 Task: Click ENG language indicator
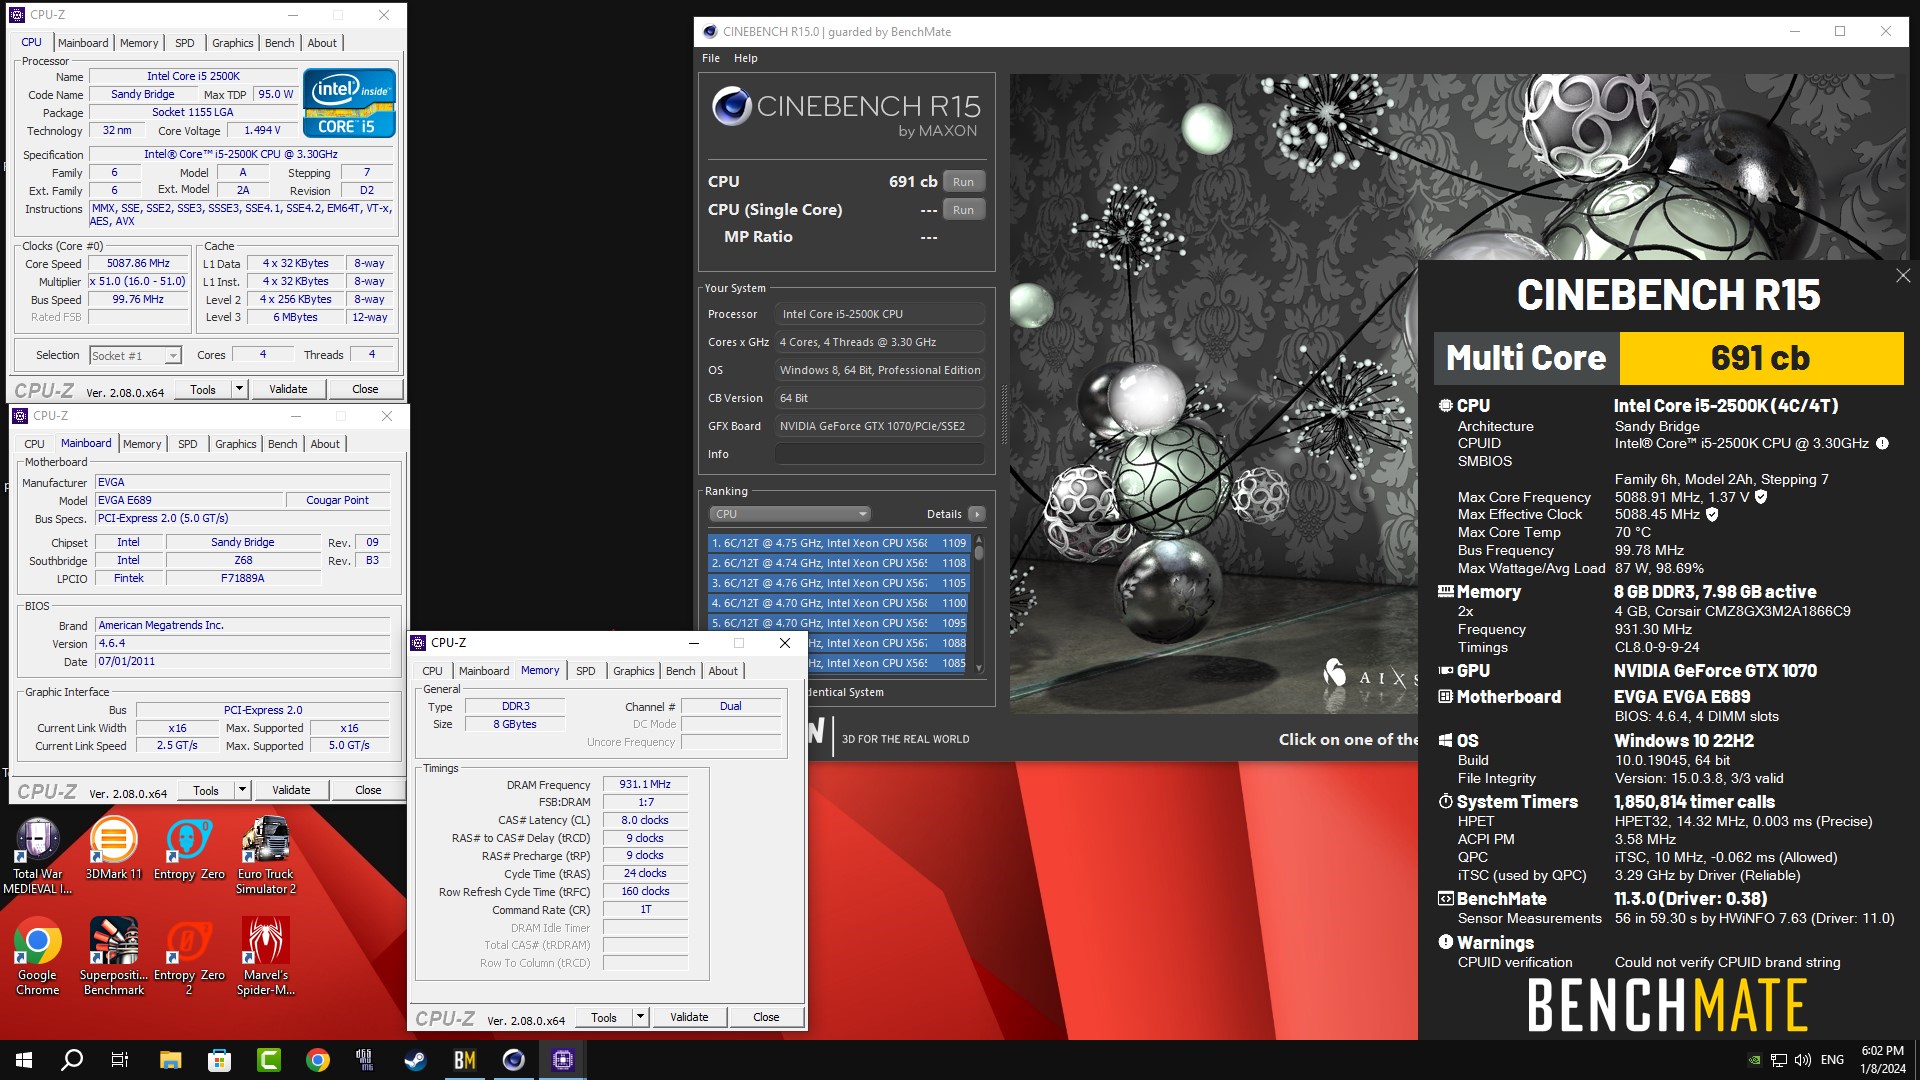[x=1832, y=1060]
